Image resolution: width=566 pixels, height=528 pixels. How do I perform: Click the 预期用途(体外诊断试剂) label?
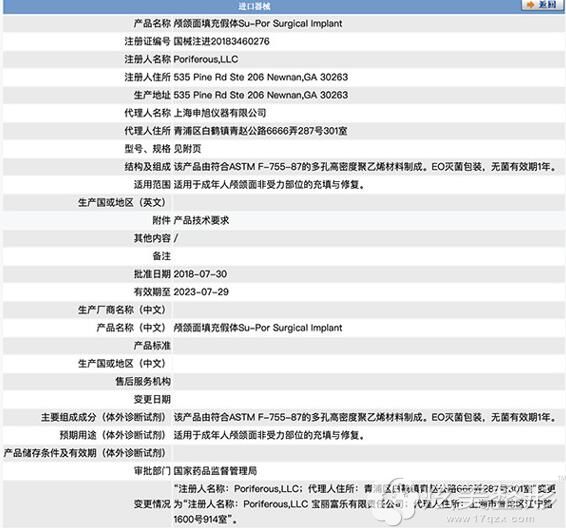pos(114,436)
